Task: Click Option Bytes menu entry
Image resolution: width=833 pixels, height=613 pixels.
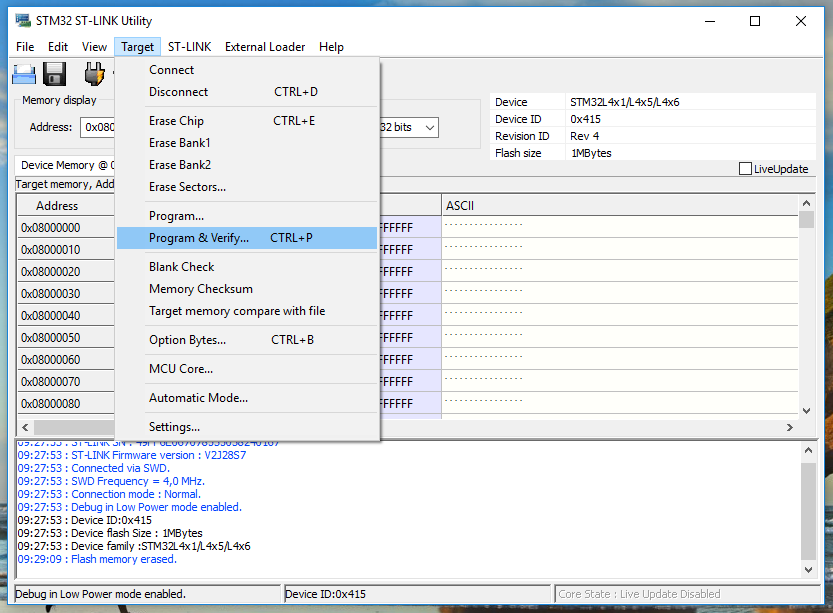Action: click(x=187, y=340)
